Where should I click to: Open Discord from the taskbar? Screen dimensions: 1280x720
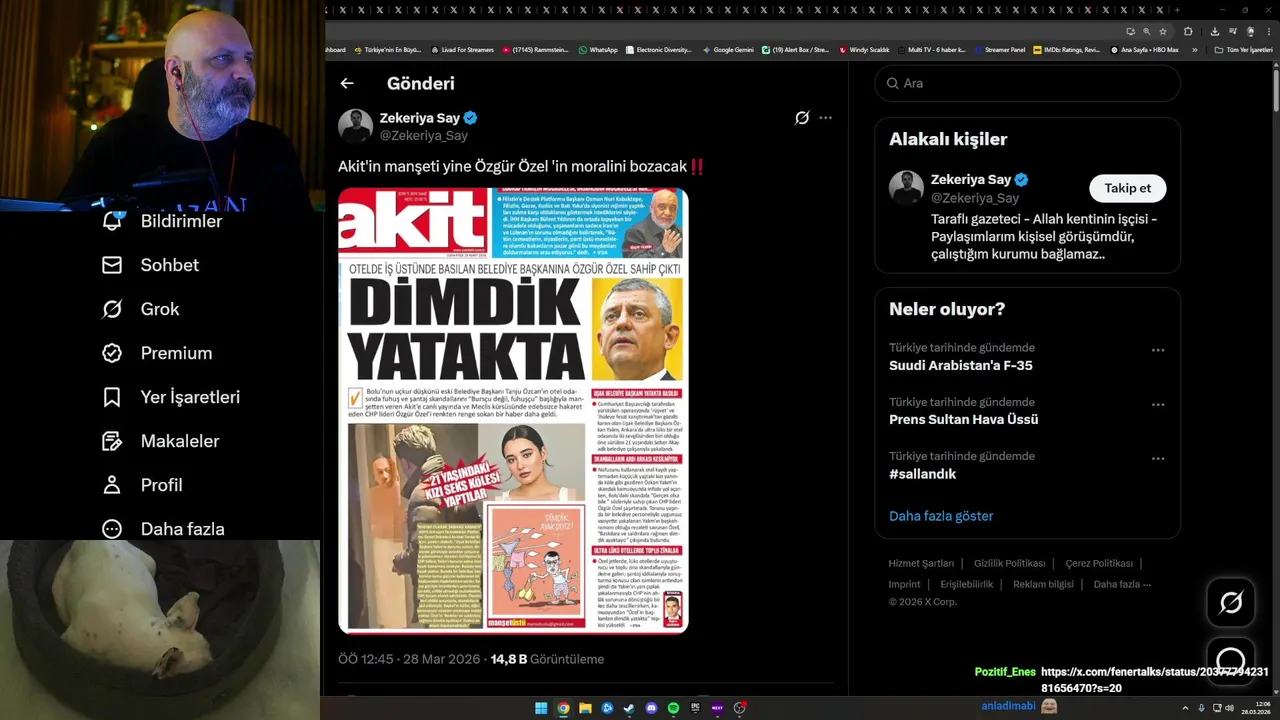[651, 708]
